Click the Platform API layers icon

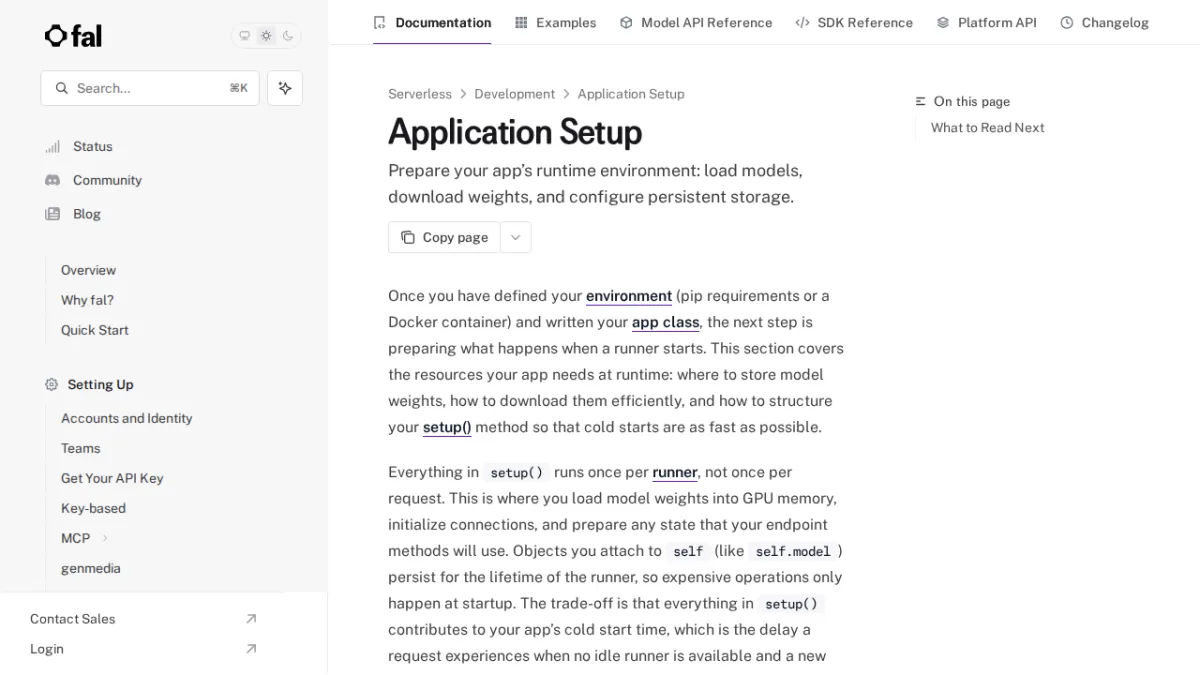coord(943,22)
